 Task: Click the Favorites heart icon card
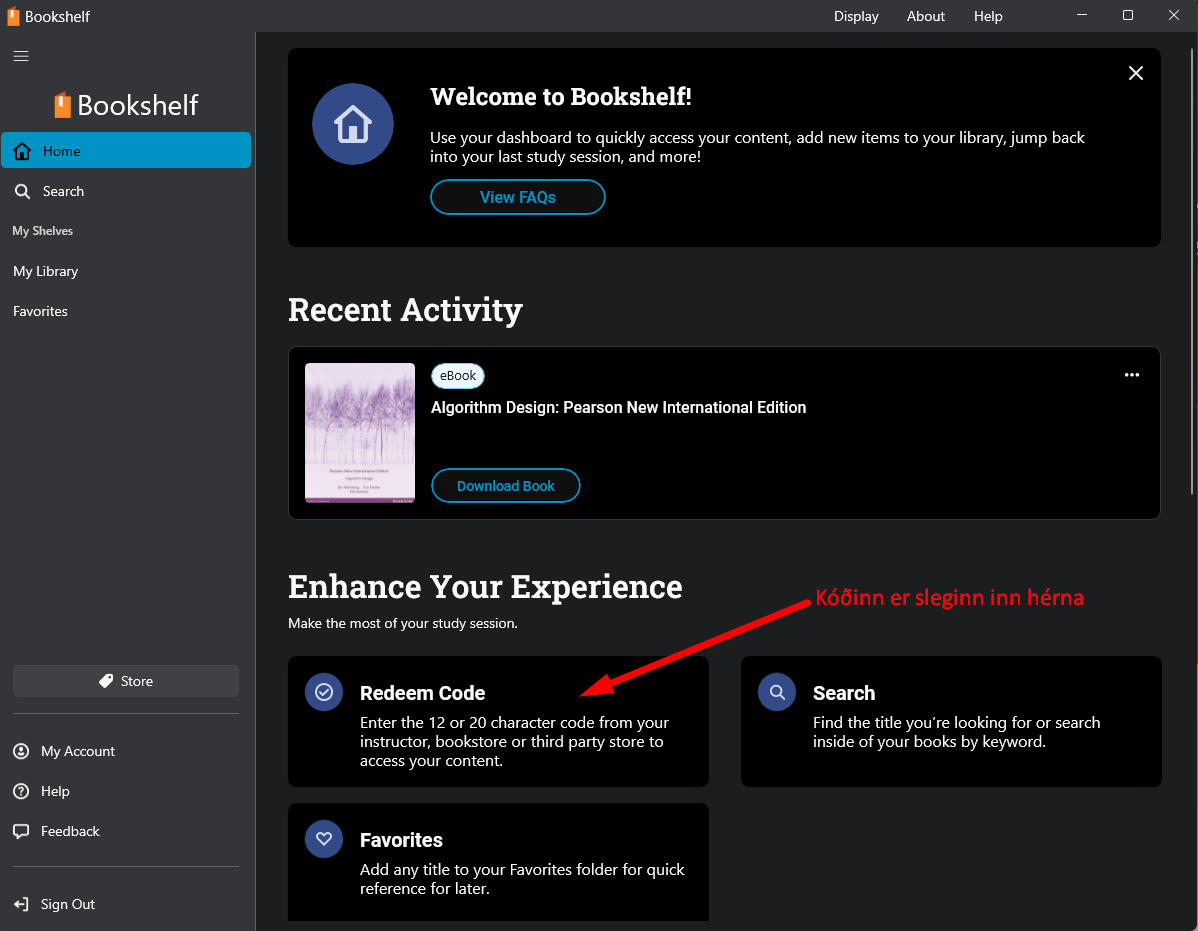point(324,839)
